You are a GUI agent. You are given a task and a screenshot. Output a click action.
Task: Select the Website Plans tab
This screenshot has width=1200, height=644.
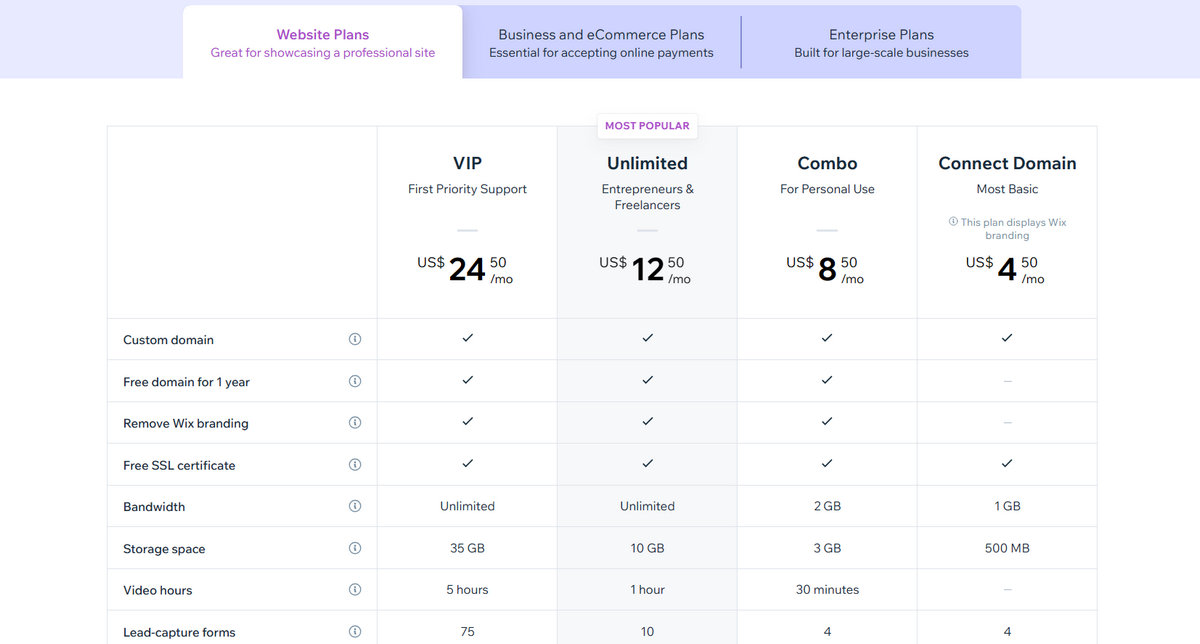(322, 42)
